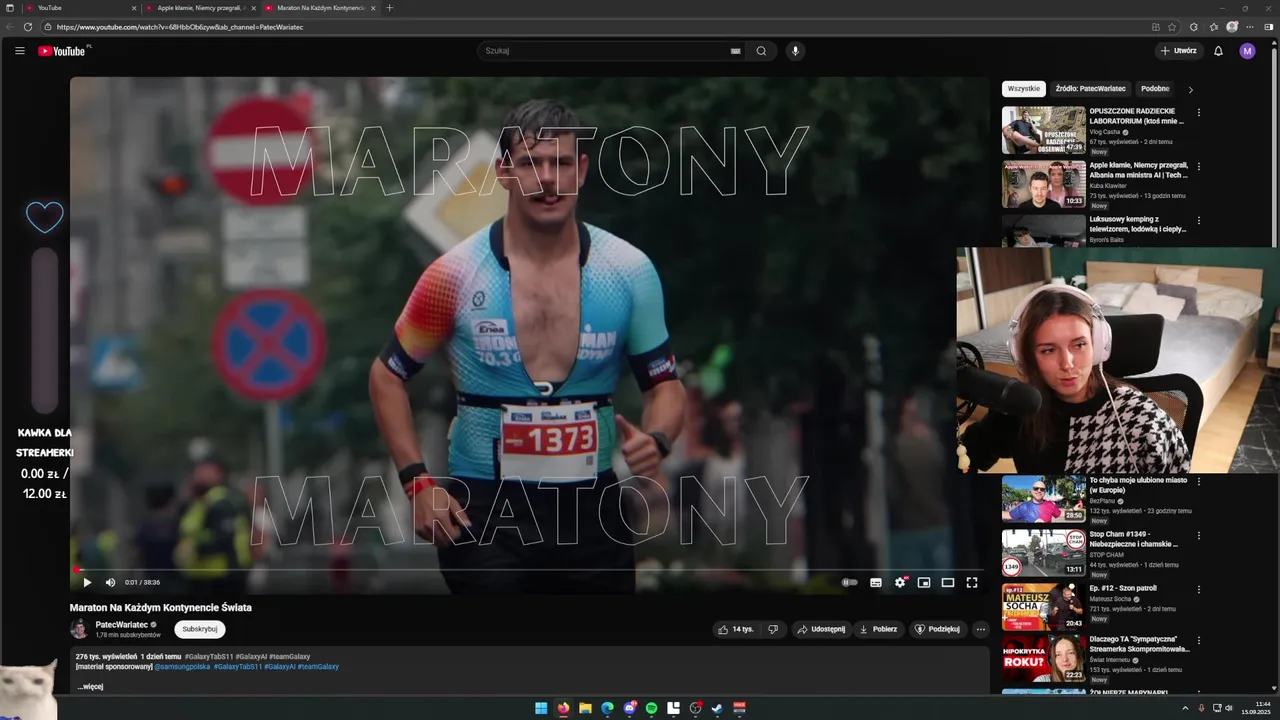Select Źródło: PatecWariatec chip
The width and height of the screenshot is (1280, 720).
click(x=1090, y=89)
